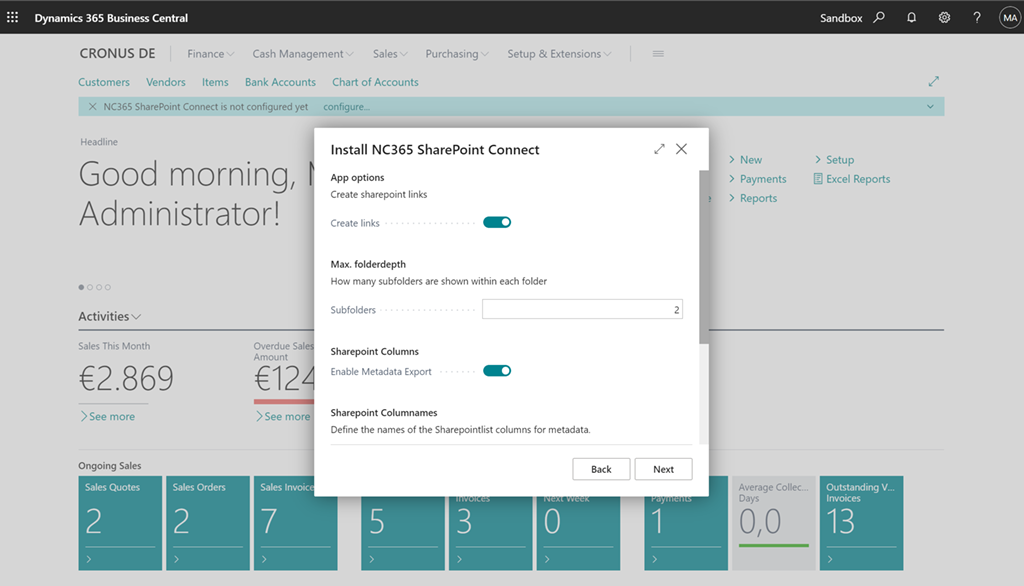Open the Vendors page

pyautogui.click(x=166, y=82)
